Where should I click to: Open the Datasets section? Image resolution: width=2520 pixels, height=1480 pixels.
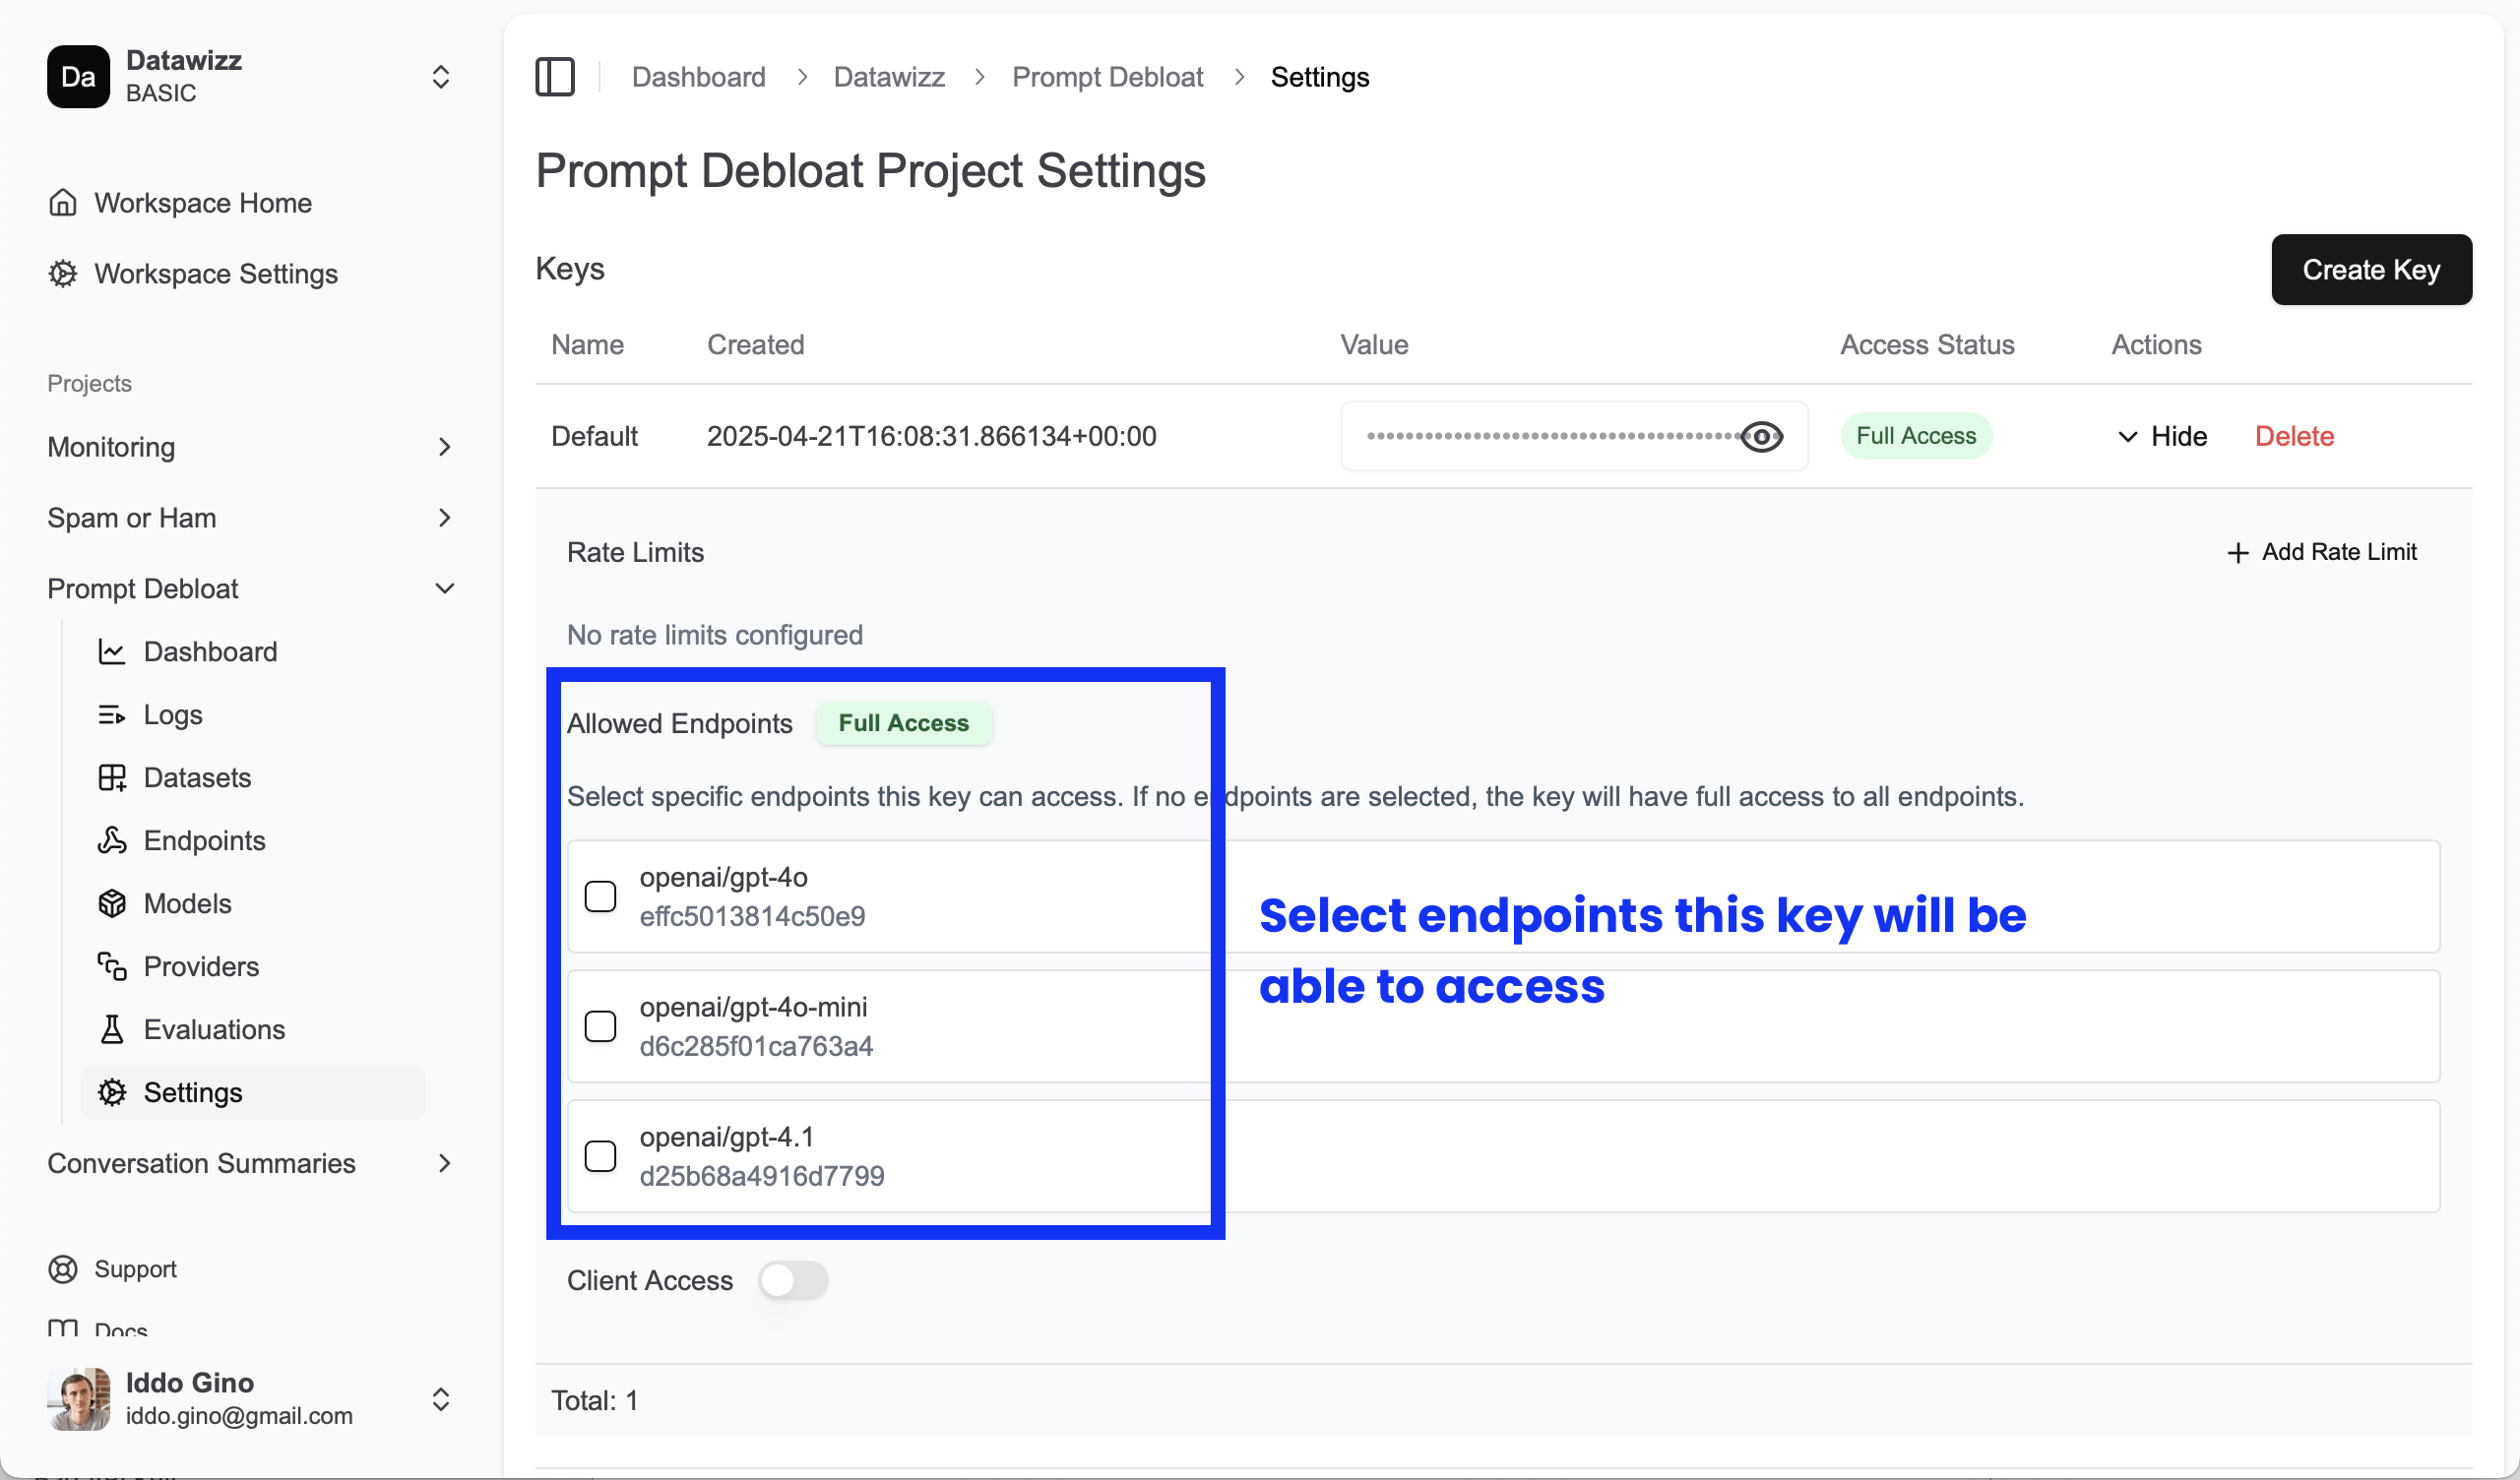(197, 777)
